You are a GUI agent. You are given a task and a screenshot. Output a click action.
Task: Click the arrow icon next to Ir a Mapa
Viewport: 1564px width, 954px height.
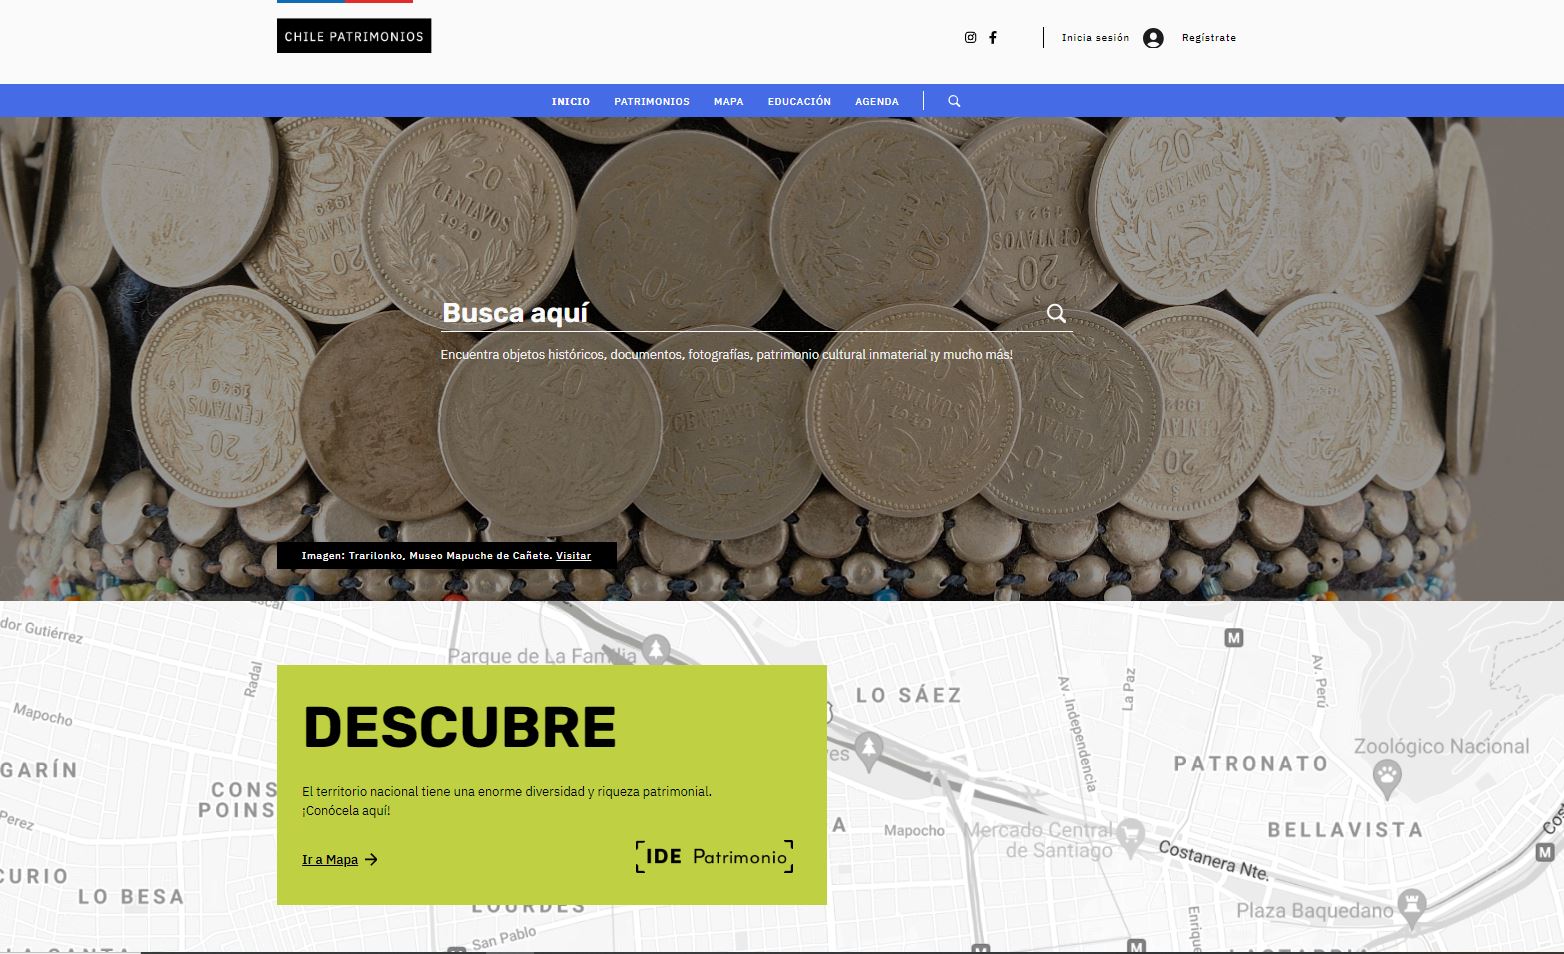pyautogui.click(x=371, y=860)
